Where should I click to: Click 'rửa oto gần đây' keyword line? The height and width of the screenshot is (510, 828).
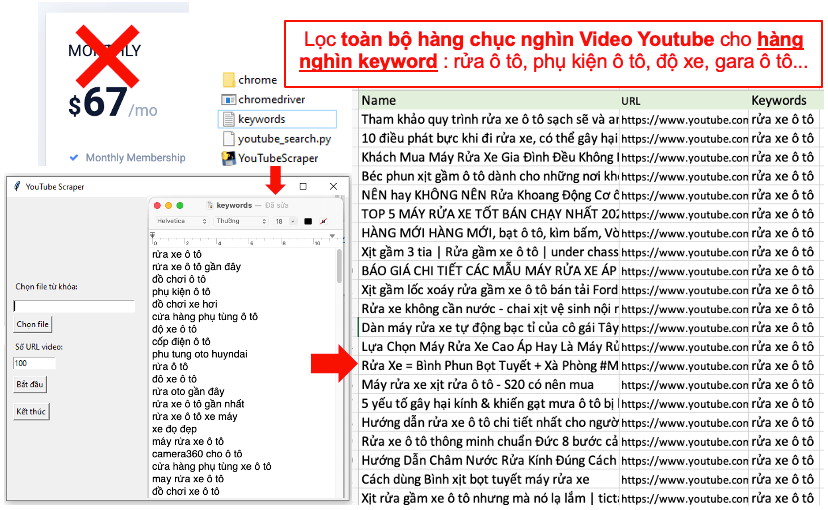coord(188,391)
